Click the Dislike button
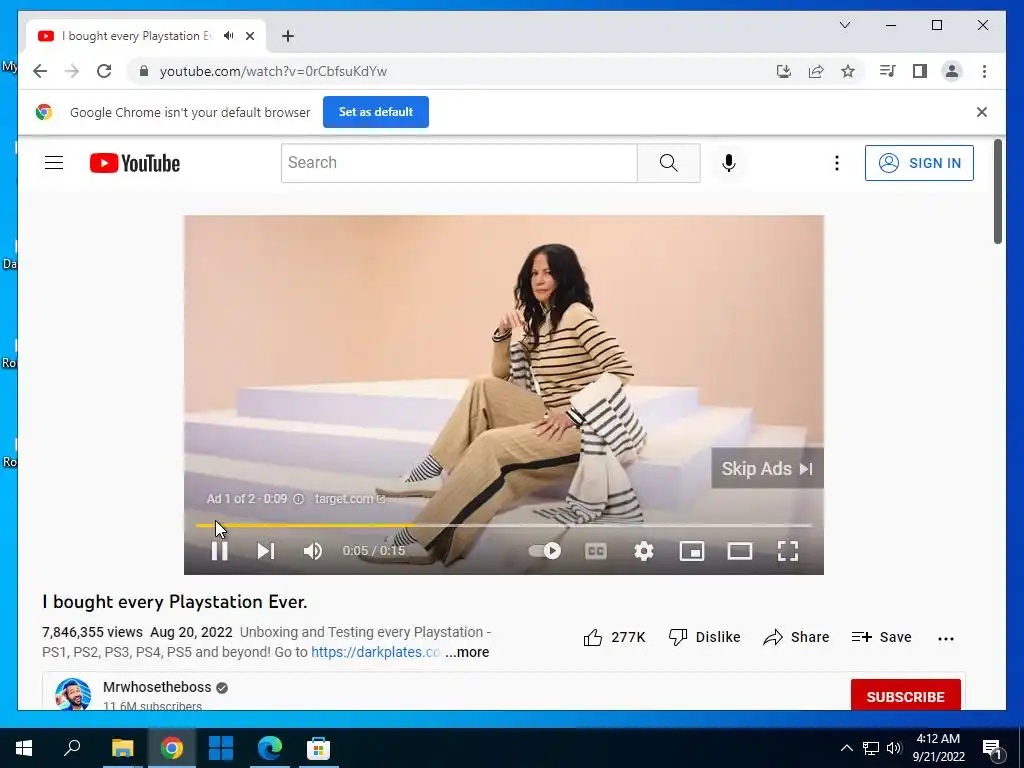 click(x=705, y=637)
